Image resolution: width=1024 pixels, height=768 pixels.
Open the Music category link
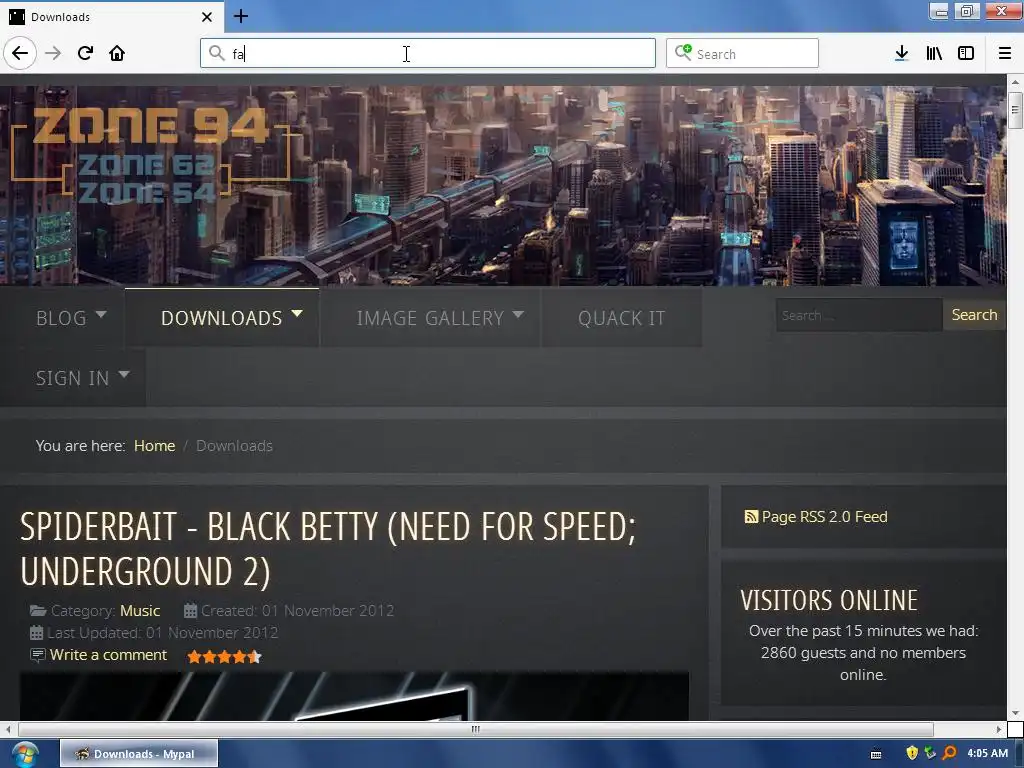tap(140, 611)
